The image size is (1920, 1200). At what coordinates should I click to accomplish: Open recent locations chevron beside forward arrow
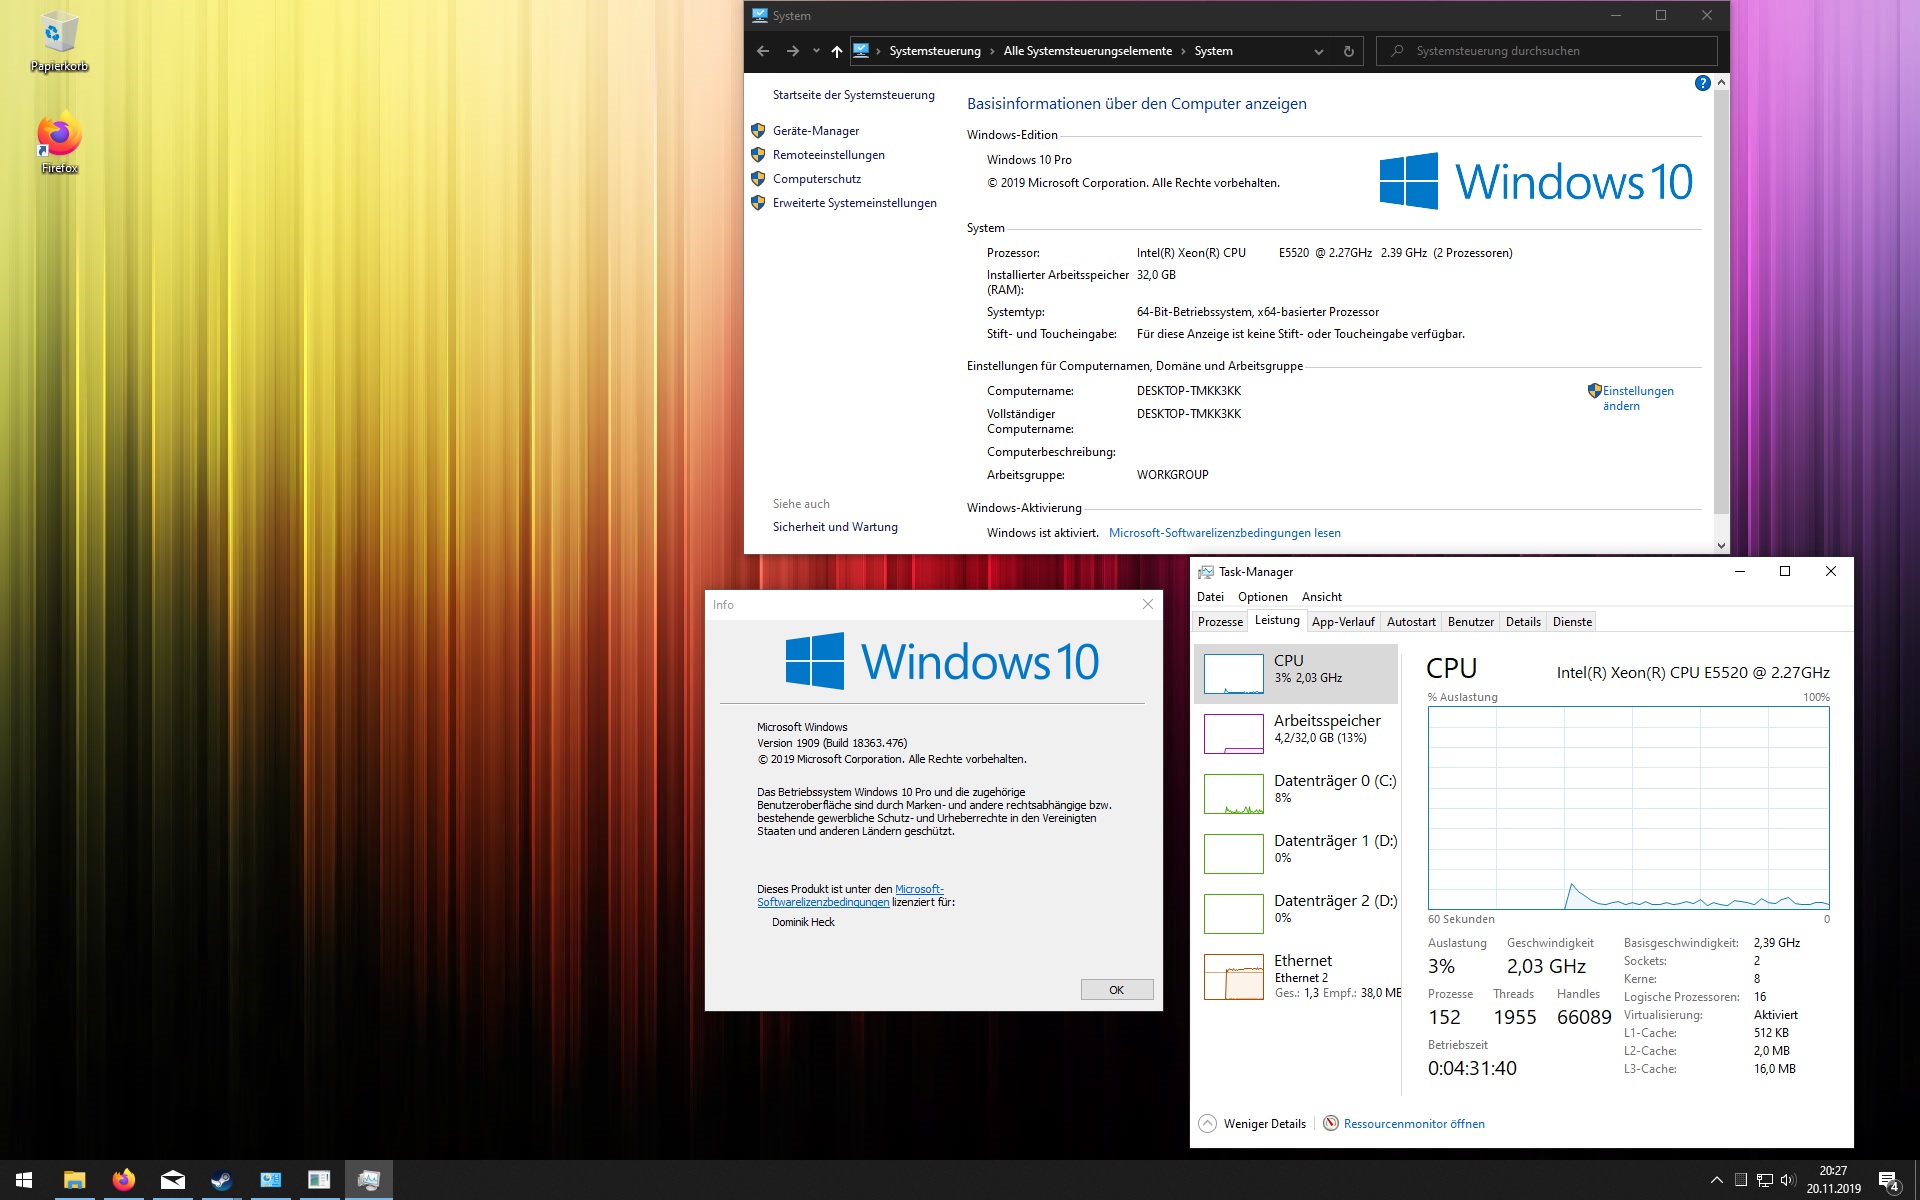pyautogui.click(x=816, y=51)
